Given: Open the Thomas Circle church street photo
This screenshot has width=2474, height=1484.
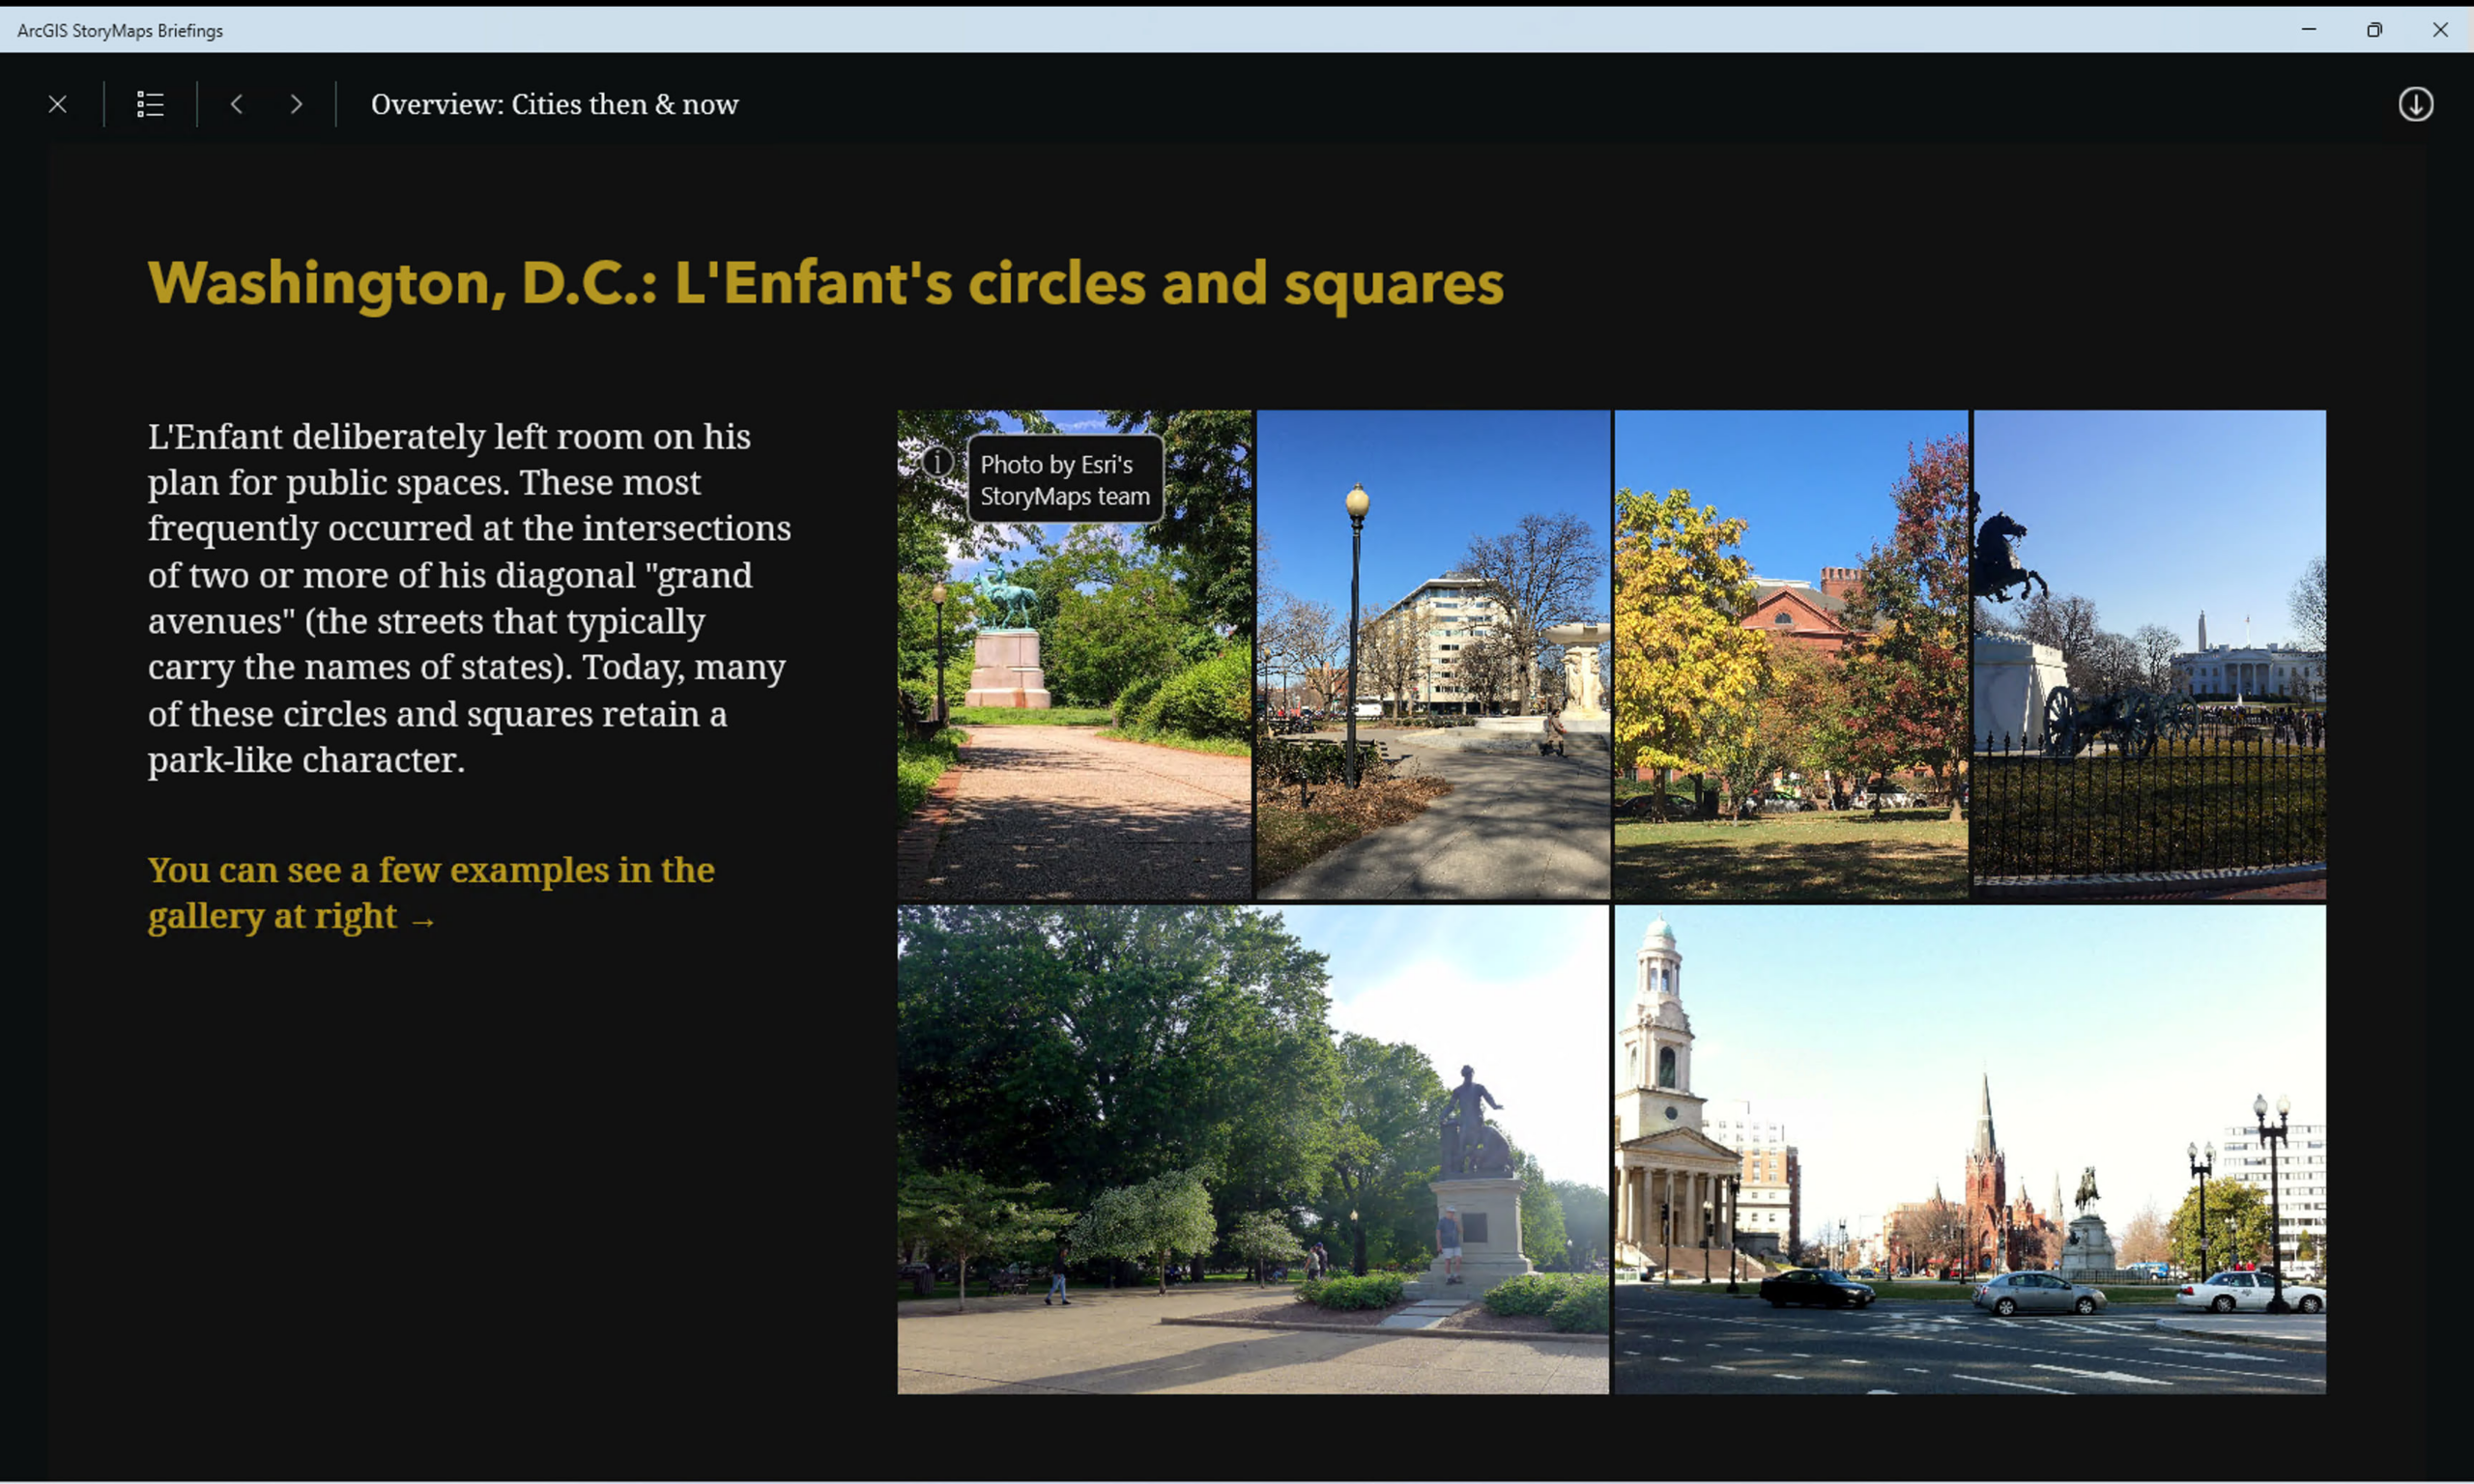Looking at the screenshot, I should (1969, 1150).
